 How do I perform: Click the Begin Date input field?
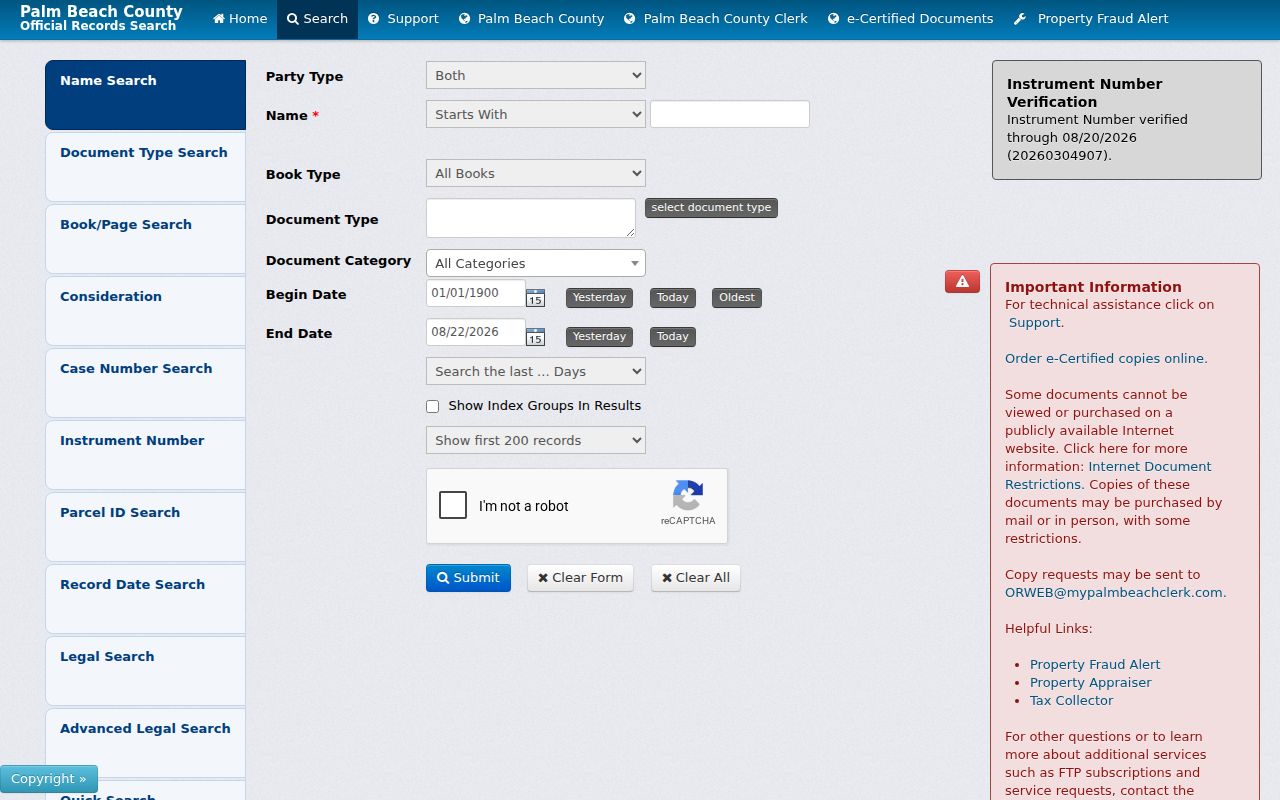pyautogui.click(x=476, y=293)
